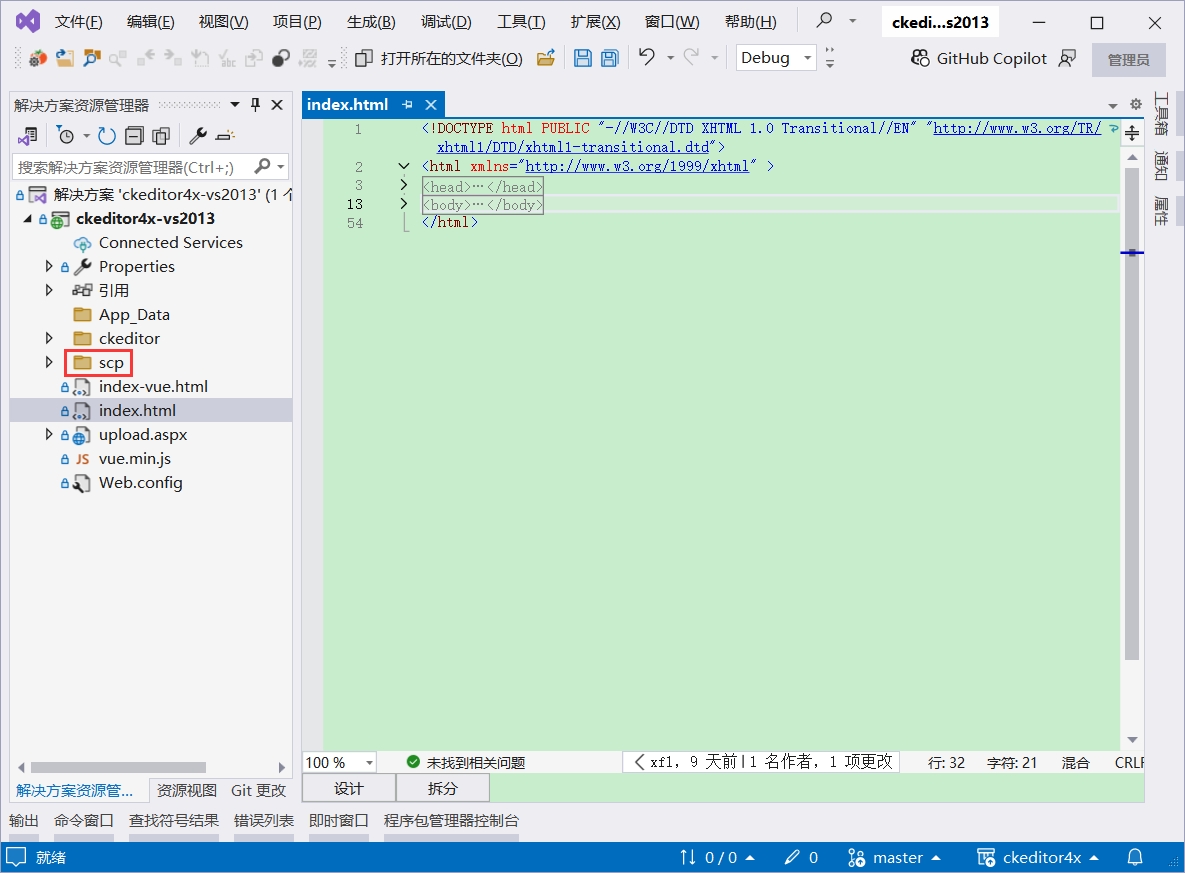Click the 设计 view button

349,788
